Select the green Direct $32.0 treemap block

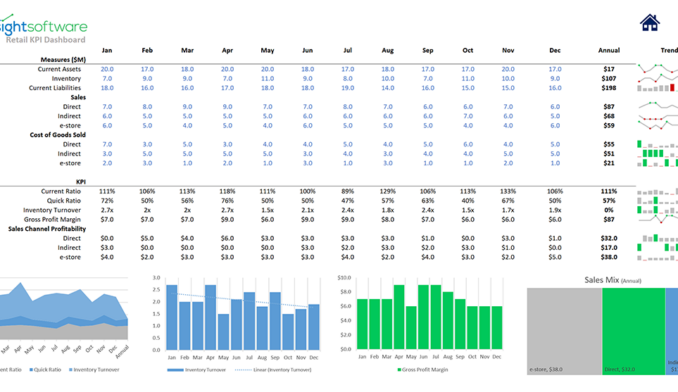[x=633, y=331]
